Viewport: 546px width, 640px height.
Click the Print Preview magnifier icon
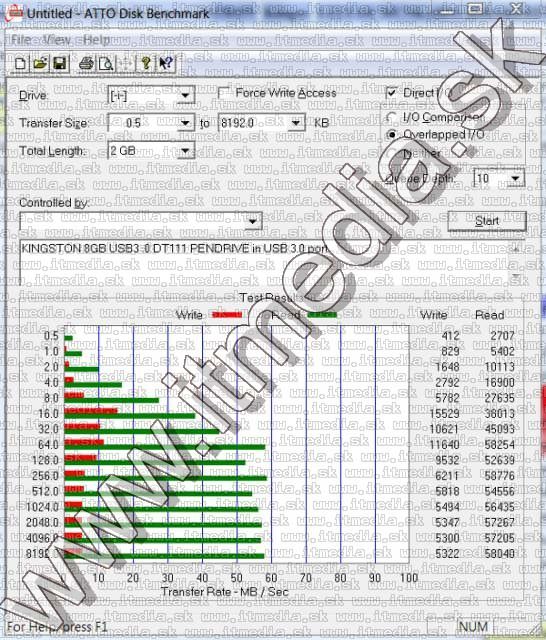[x=106, y=64]
